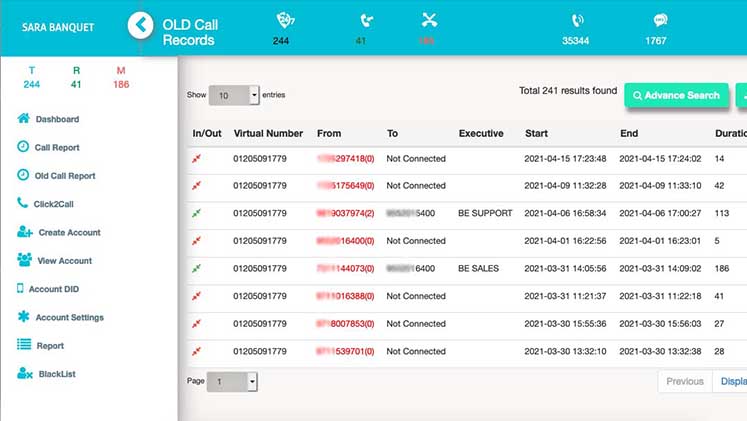Open Call Report in sidebar
Image resolution: width=747 pixels, height=421 pixels.
tap(57, 147)
